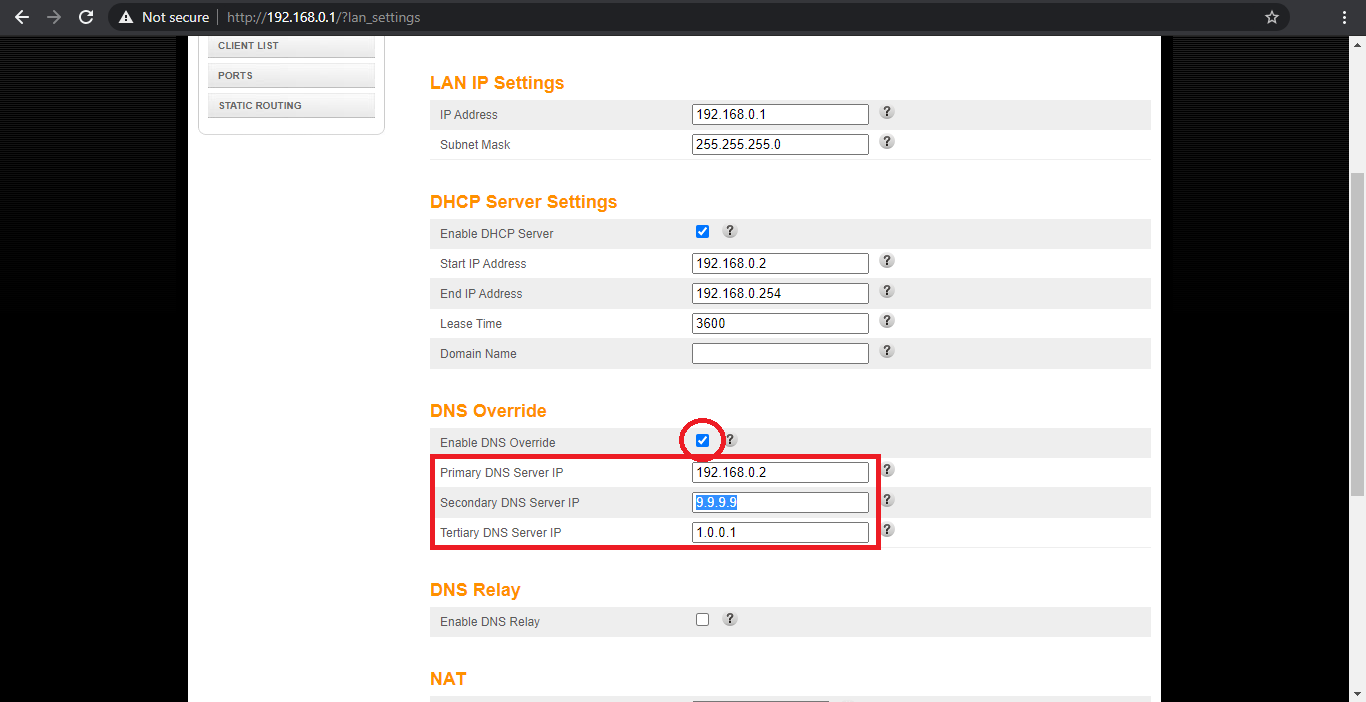Viewport: 1366px width, 702px height.
Task: Open help icon for Secondary DNS Server IP
Action: click(887, 500)
